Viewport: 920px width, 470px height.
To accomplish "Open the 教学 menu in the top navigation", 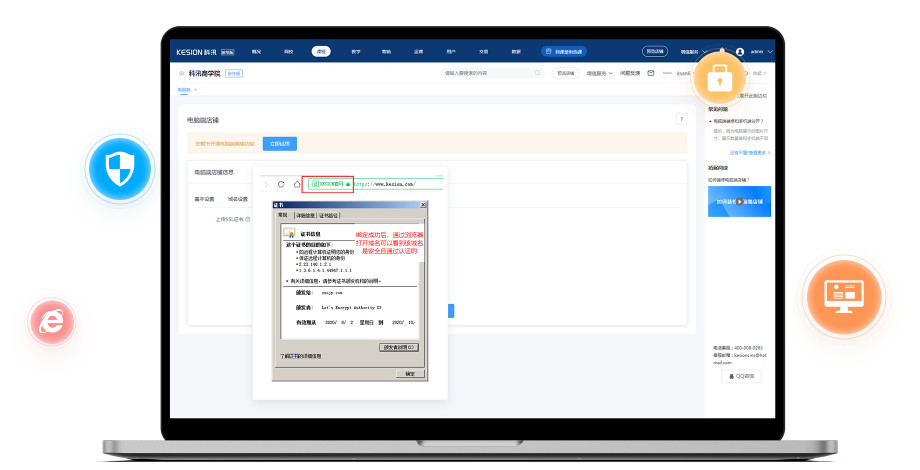I will tap(356, 52).
